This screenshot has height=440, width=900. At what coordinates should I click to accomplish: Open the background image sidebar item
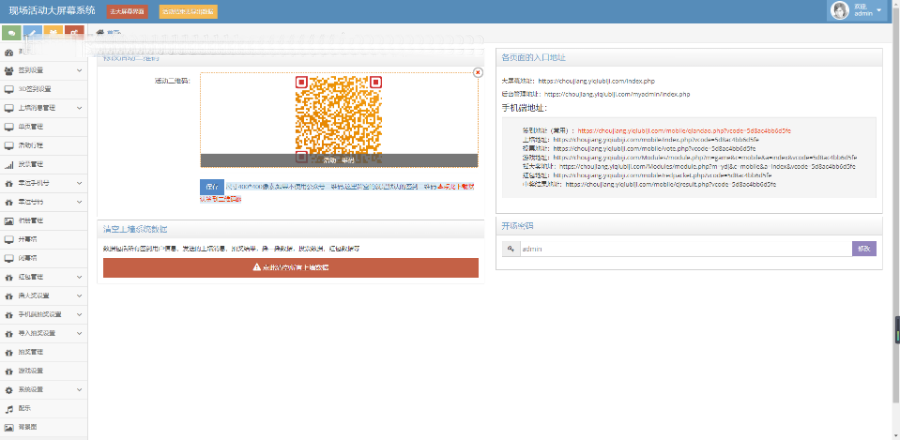(x=30, y=426)
